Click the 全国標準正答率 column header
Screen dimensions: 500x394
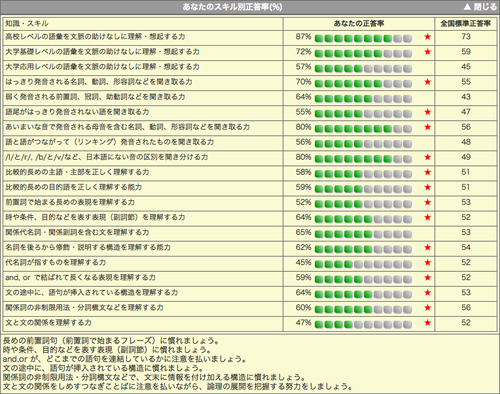click(466, 23)
